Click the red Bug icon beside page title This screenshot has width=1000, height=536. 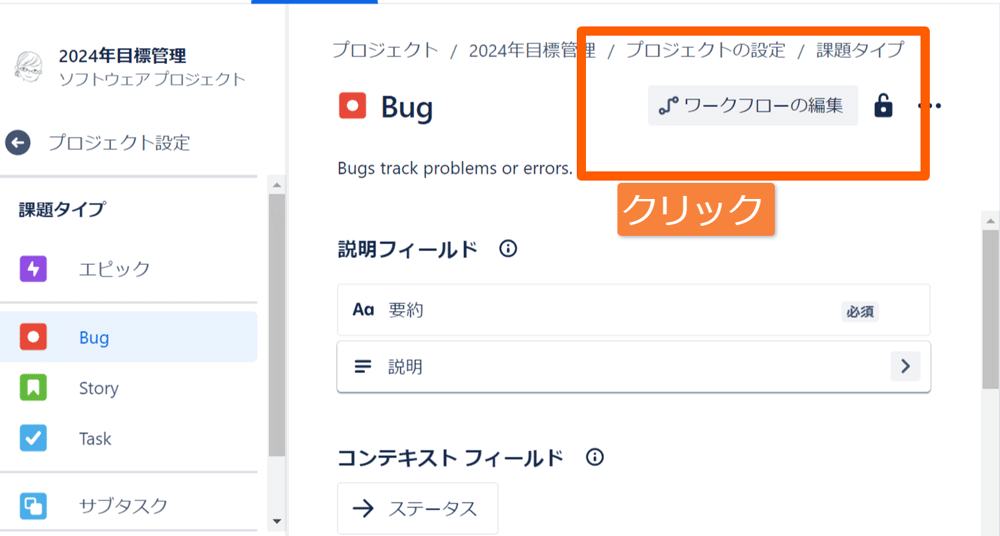pos(353,106)
